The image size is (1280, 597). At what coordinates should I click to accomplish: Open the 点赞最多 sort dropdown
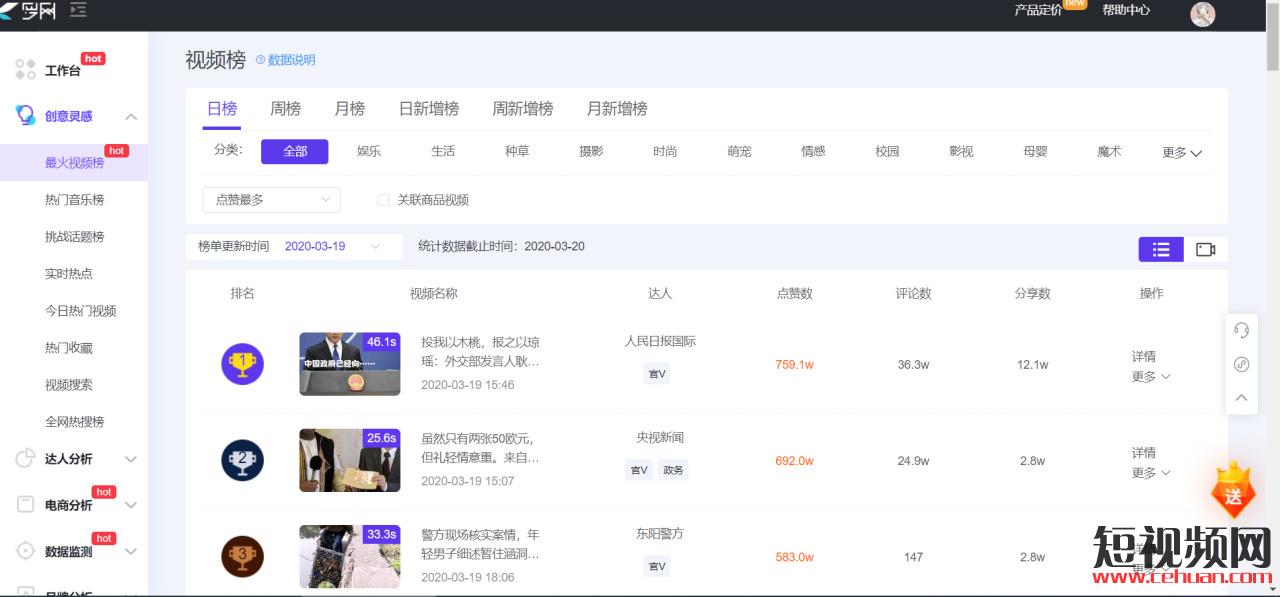pos(271,200)
